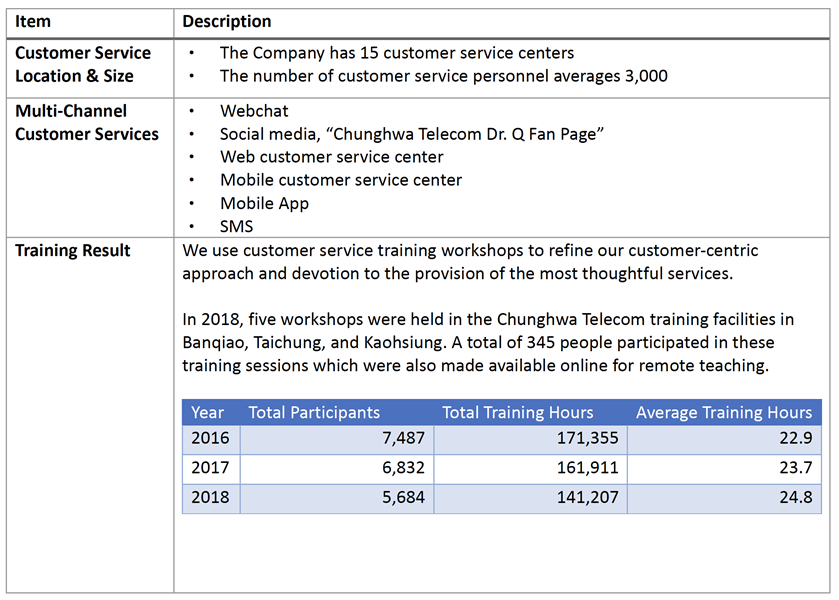Image resolution: width=839 pixels, height=600 pixels.
Task: Click the 'Average Training Hours' table header
Action: pyautogui.click(x=724, y=412)
